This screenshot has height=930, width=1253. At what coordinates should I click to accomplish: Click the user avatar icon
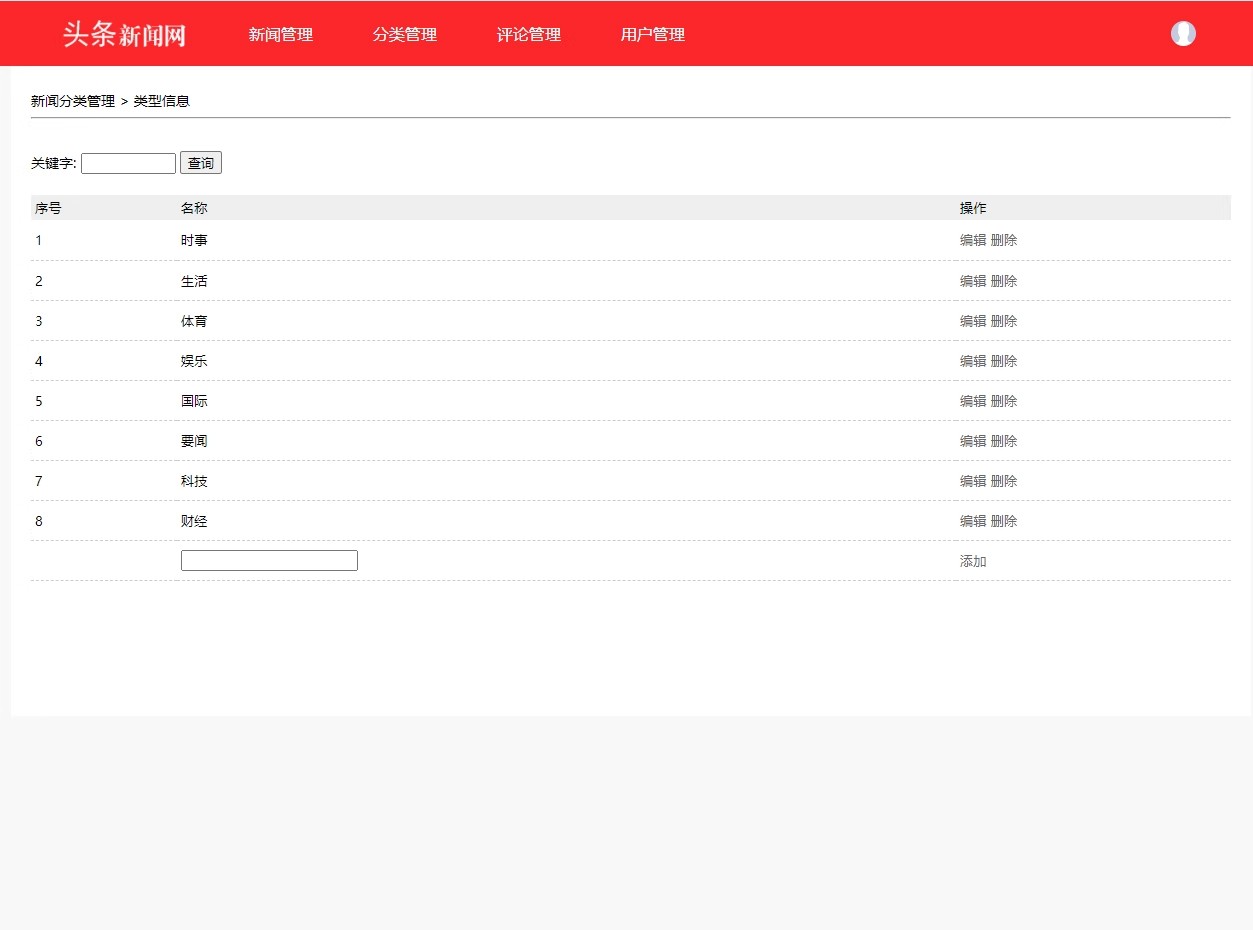pos(1183,34)
